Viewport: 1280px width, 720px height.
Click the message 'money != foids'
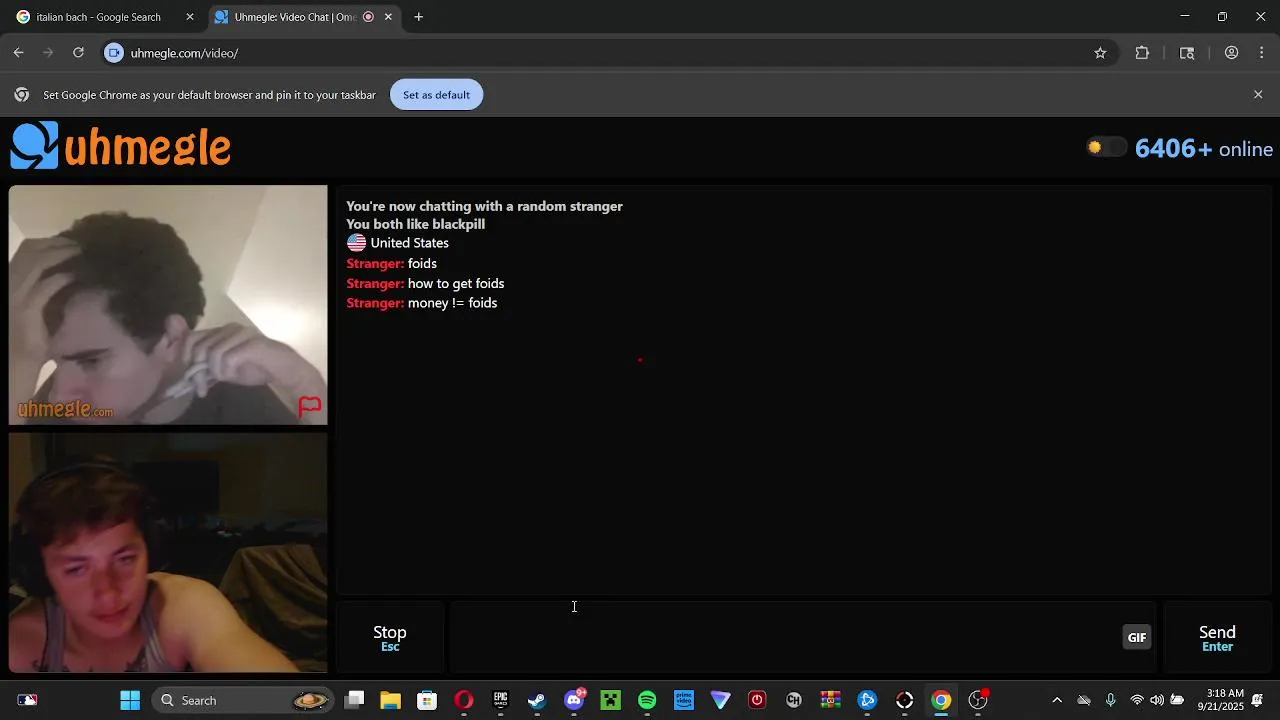(452, 303)
